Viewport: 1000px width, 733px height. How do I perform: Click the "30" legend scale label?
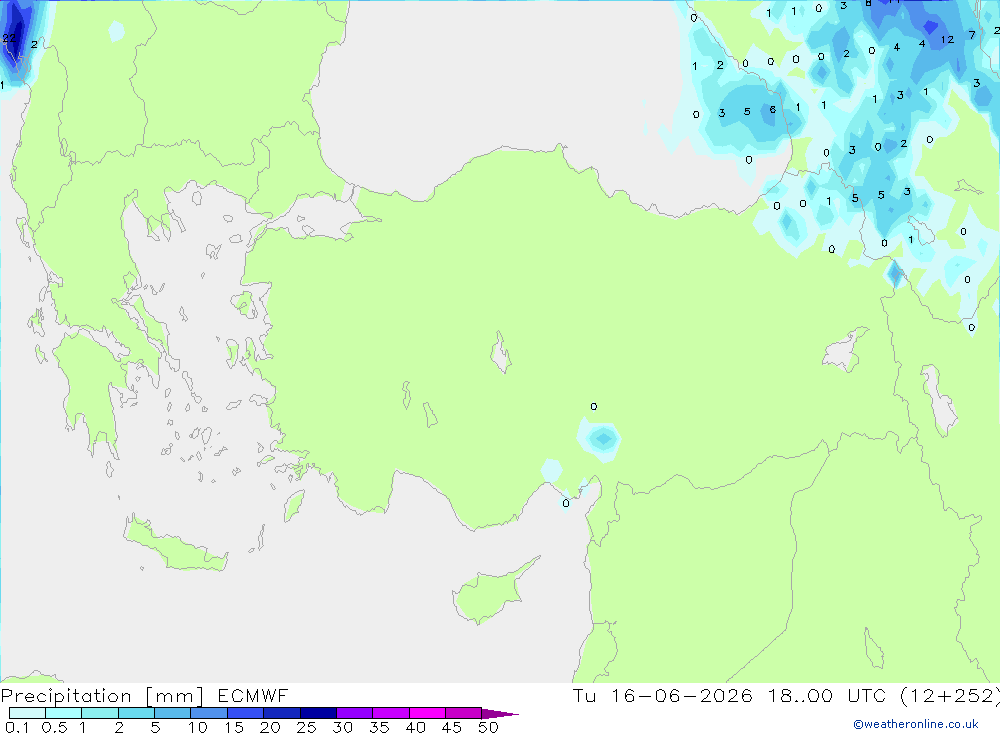(342, 727)
